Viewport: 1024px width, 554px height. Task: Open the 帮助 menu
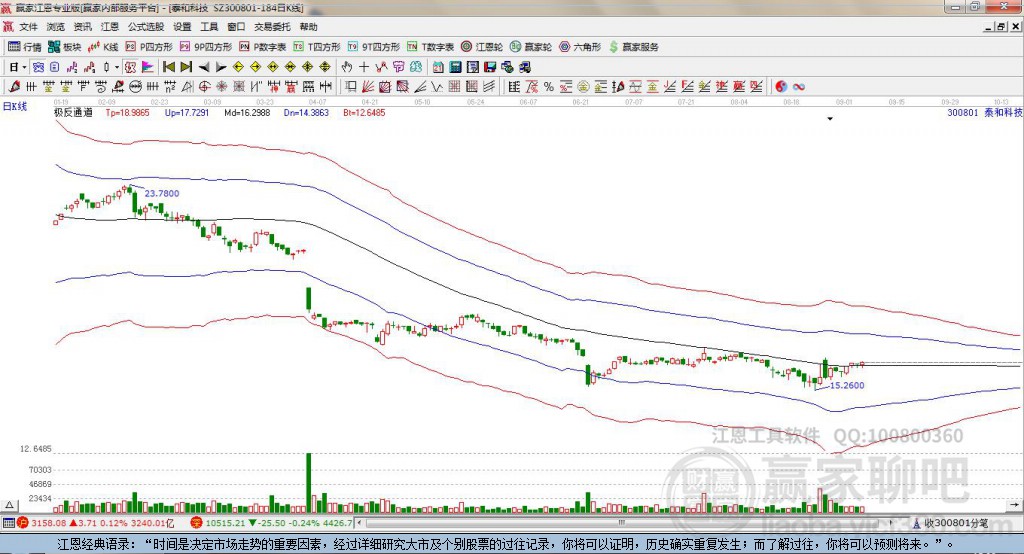click(308, 27)
